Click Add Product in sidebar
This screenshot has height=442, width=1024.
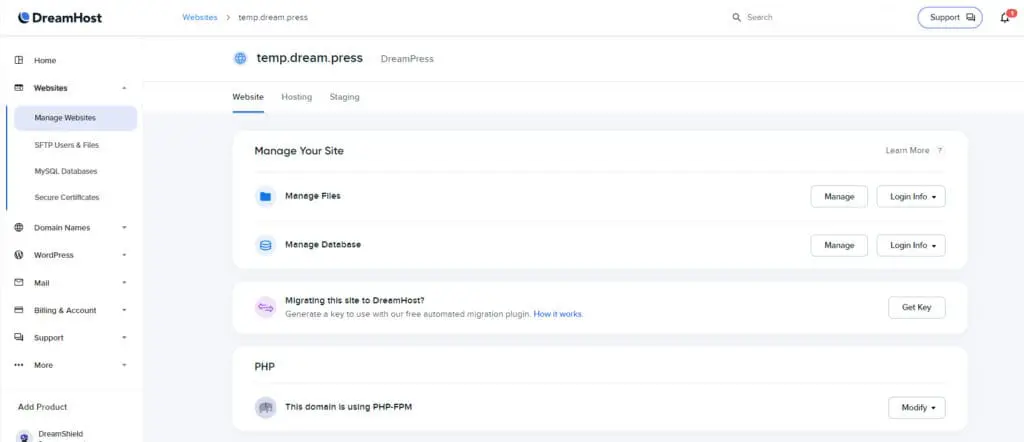[42, 407]
